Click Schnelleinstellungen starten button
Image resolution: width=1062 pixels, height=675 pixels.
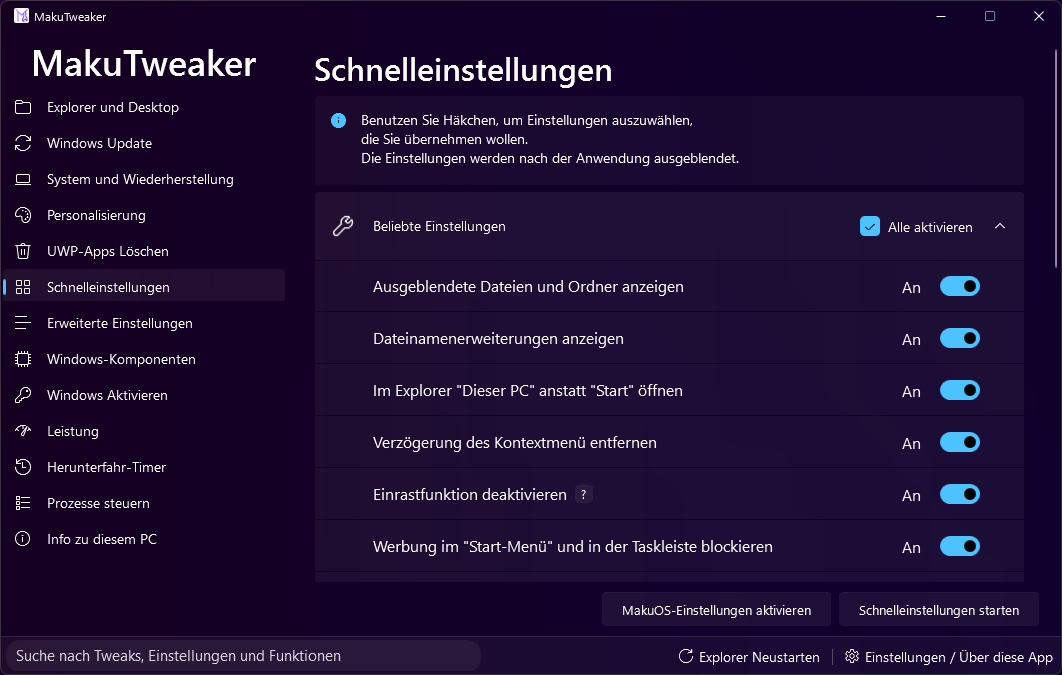click(x=939, y=610)
